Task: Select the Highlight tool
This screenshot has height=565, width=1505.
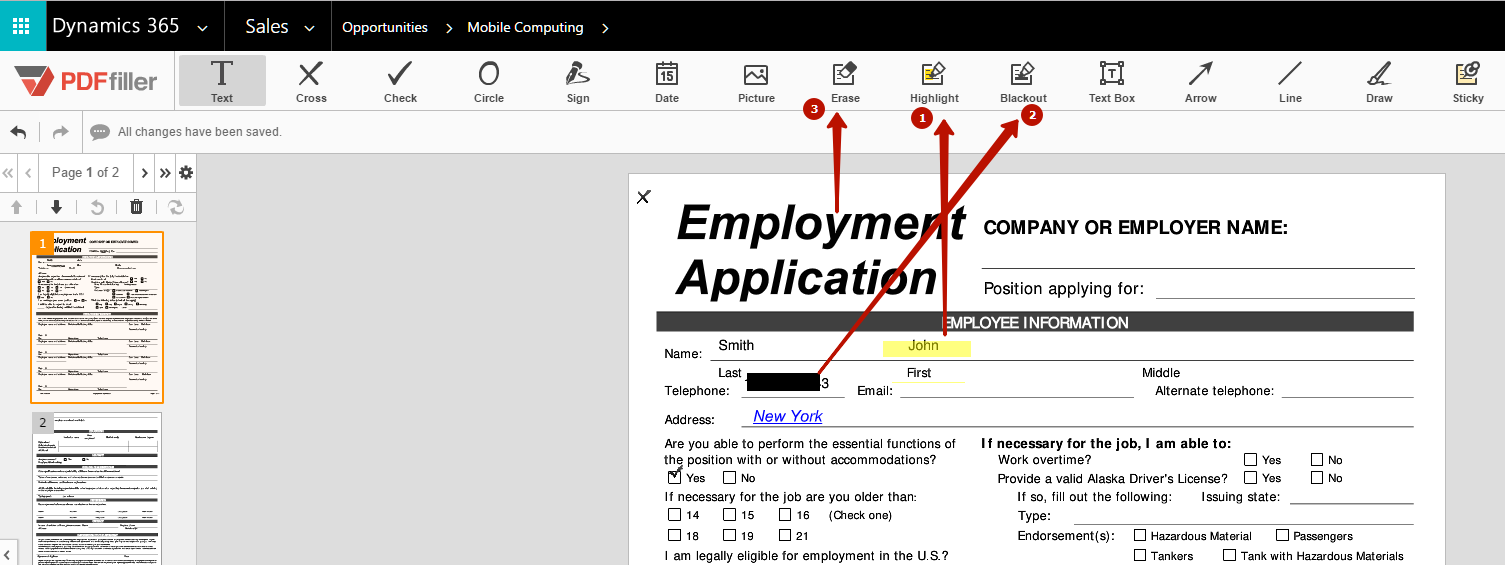Action: click(934, 80)
